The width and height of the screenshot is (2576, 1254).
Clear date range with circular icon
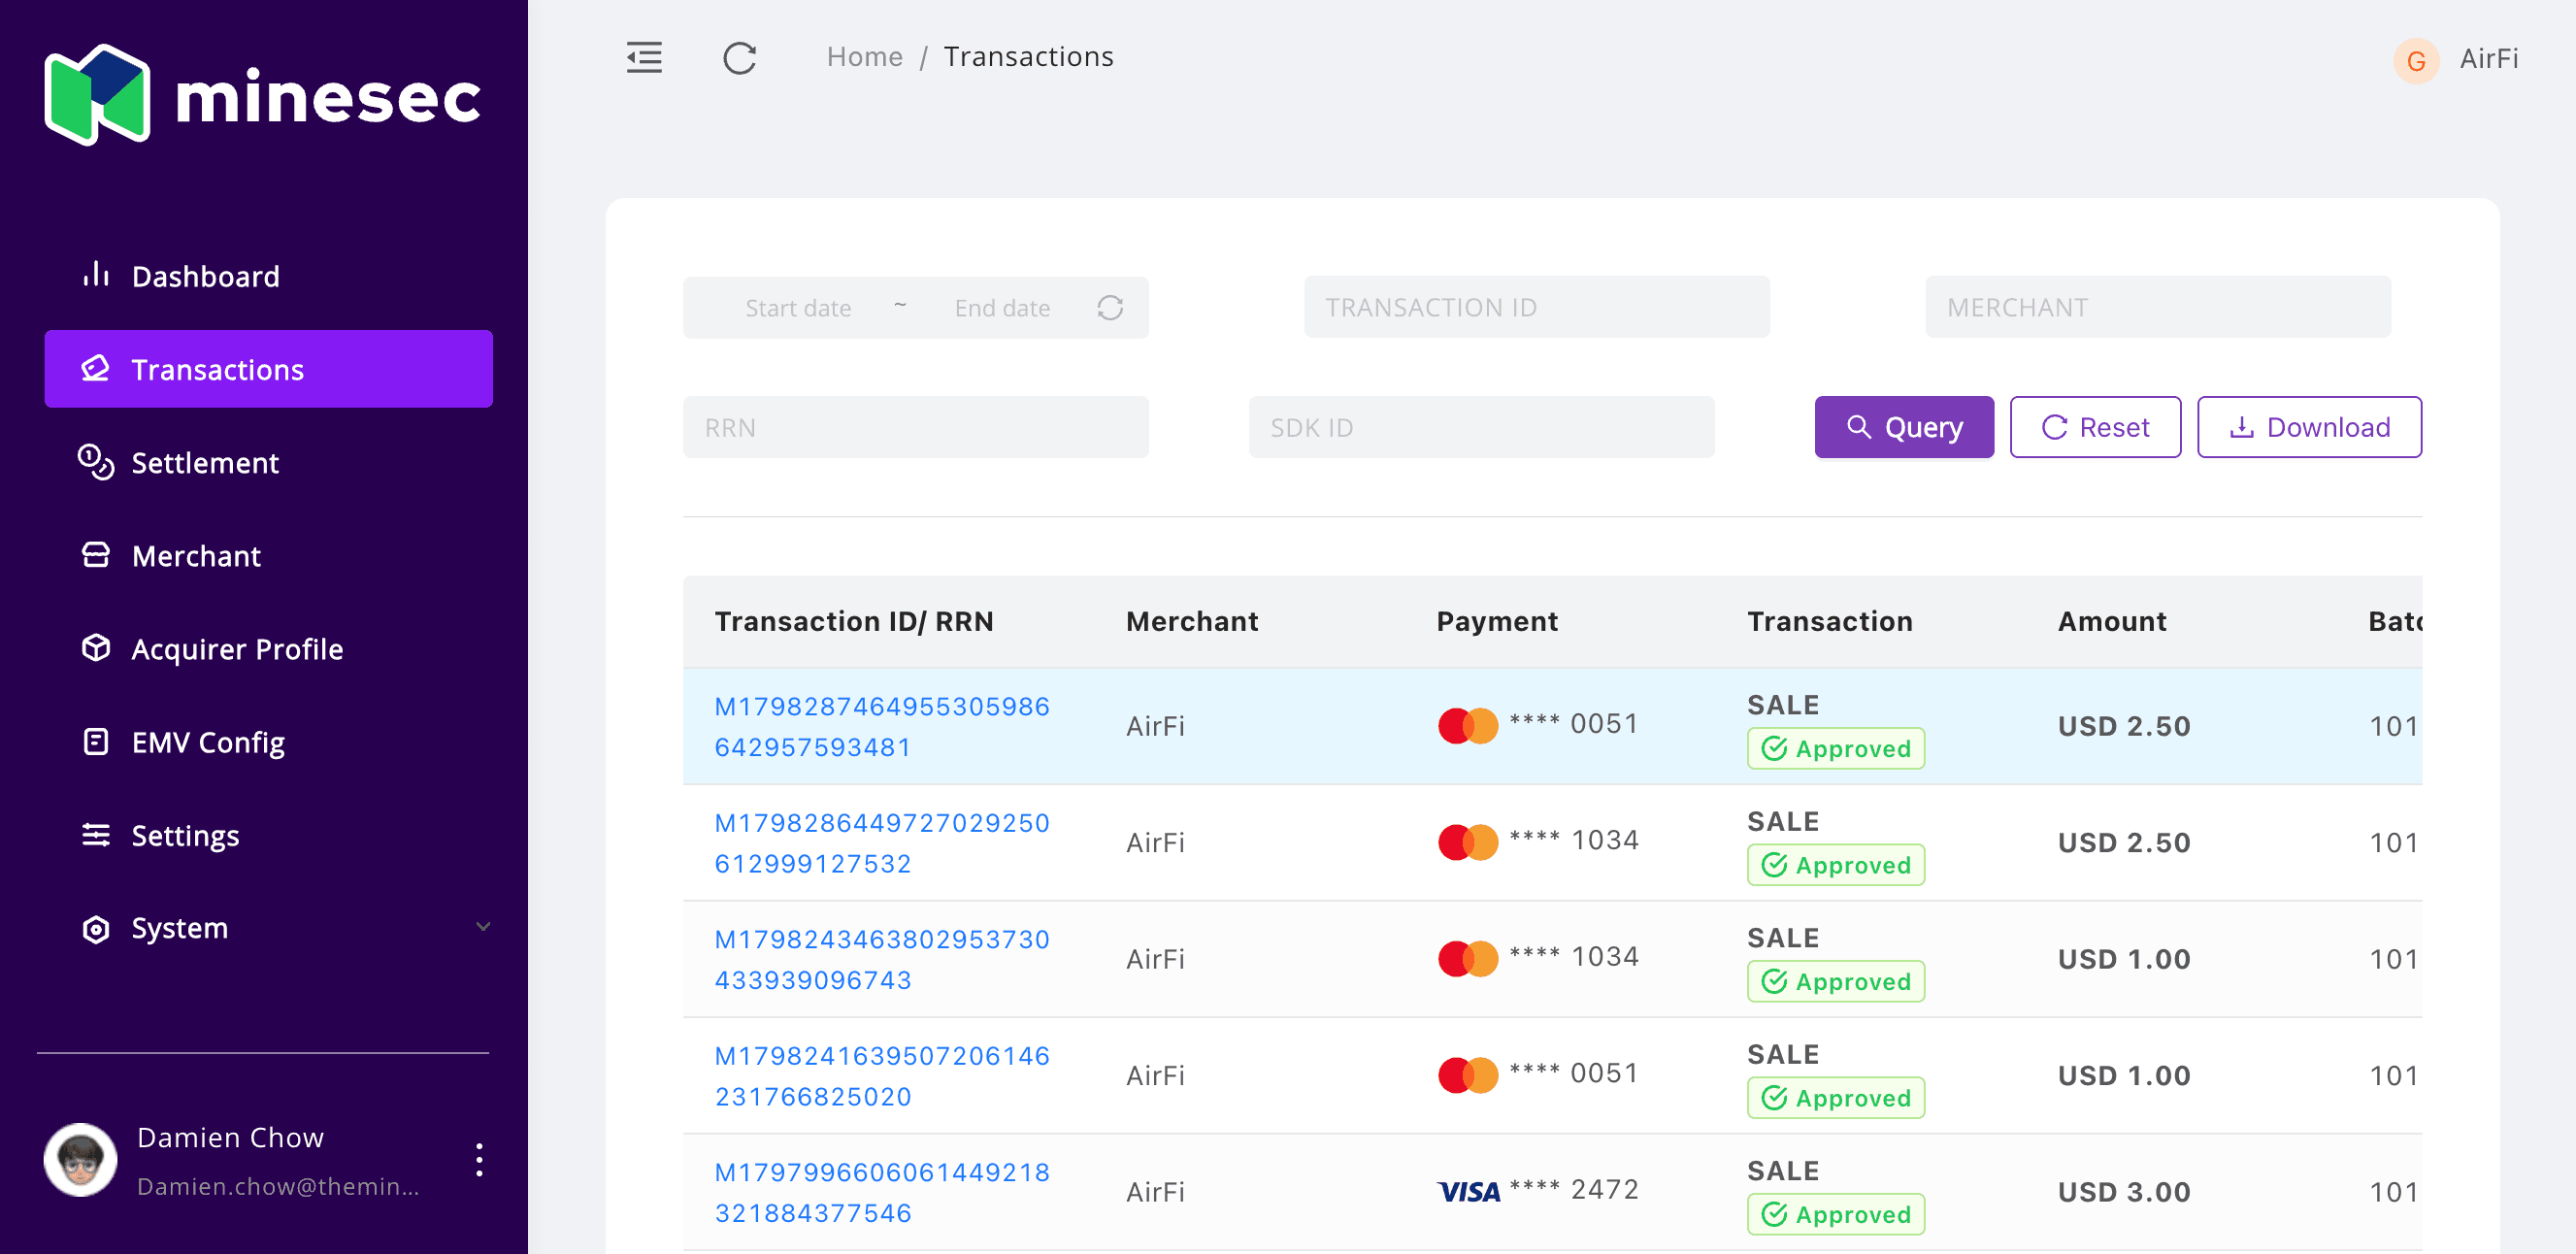[x=1109, y=308]
